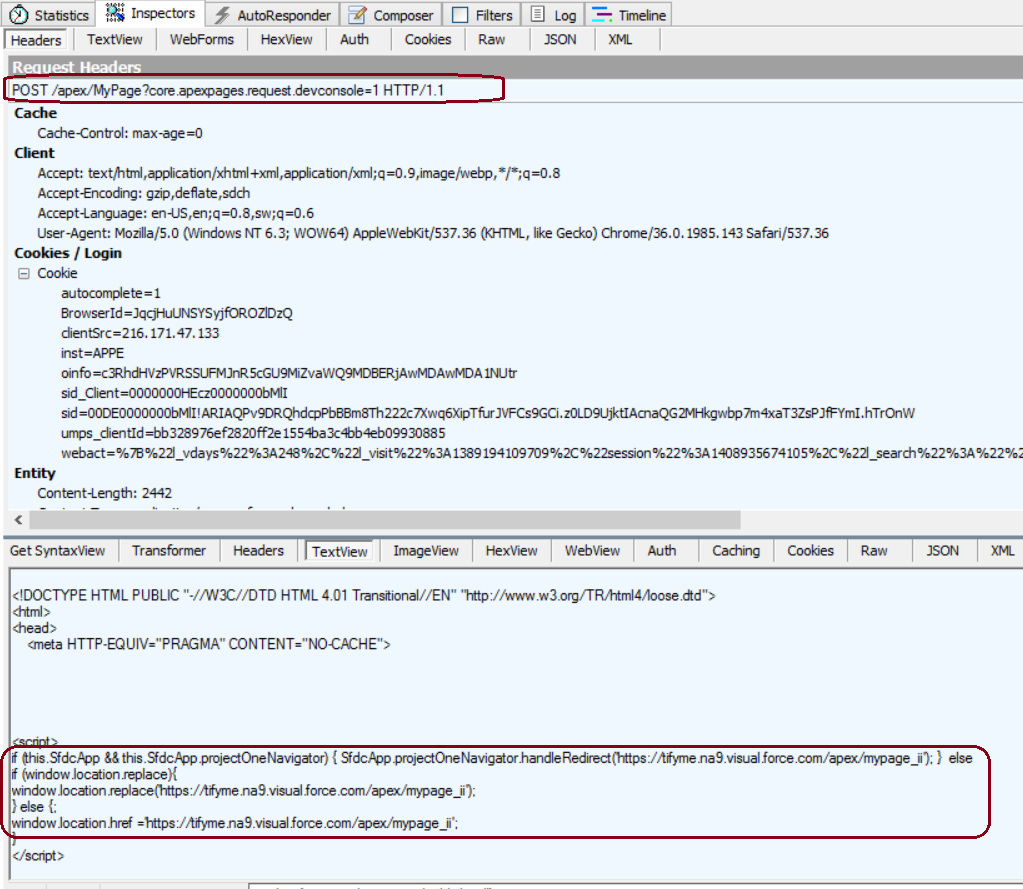Click the Cookies / Login section heading

[68, 253]
